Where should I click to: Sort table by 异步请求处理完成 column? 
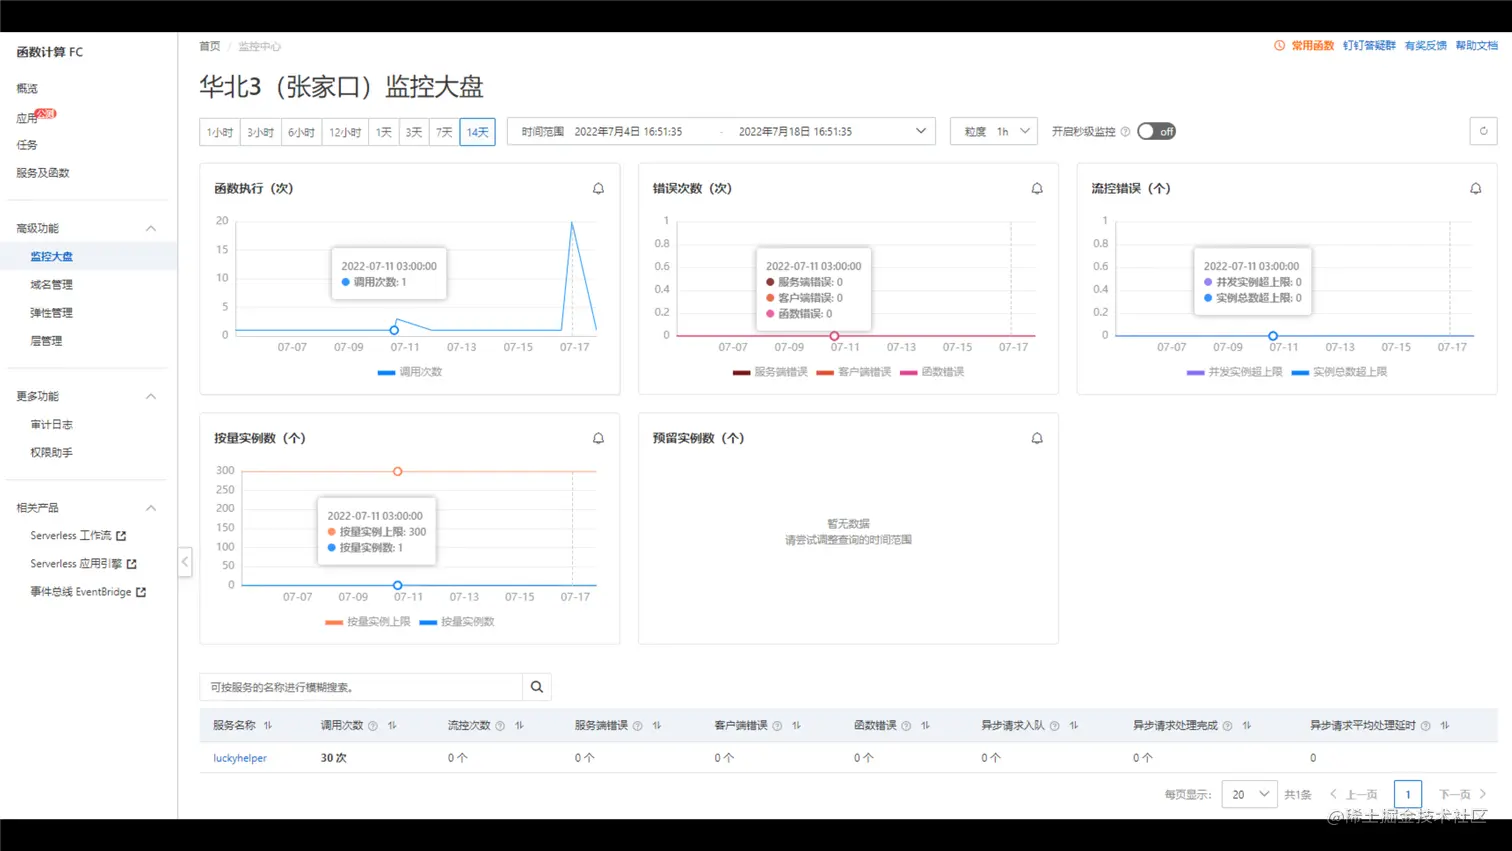pos(1246,726)
